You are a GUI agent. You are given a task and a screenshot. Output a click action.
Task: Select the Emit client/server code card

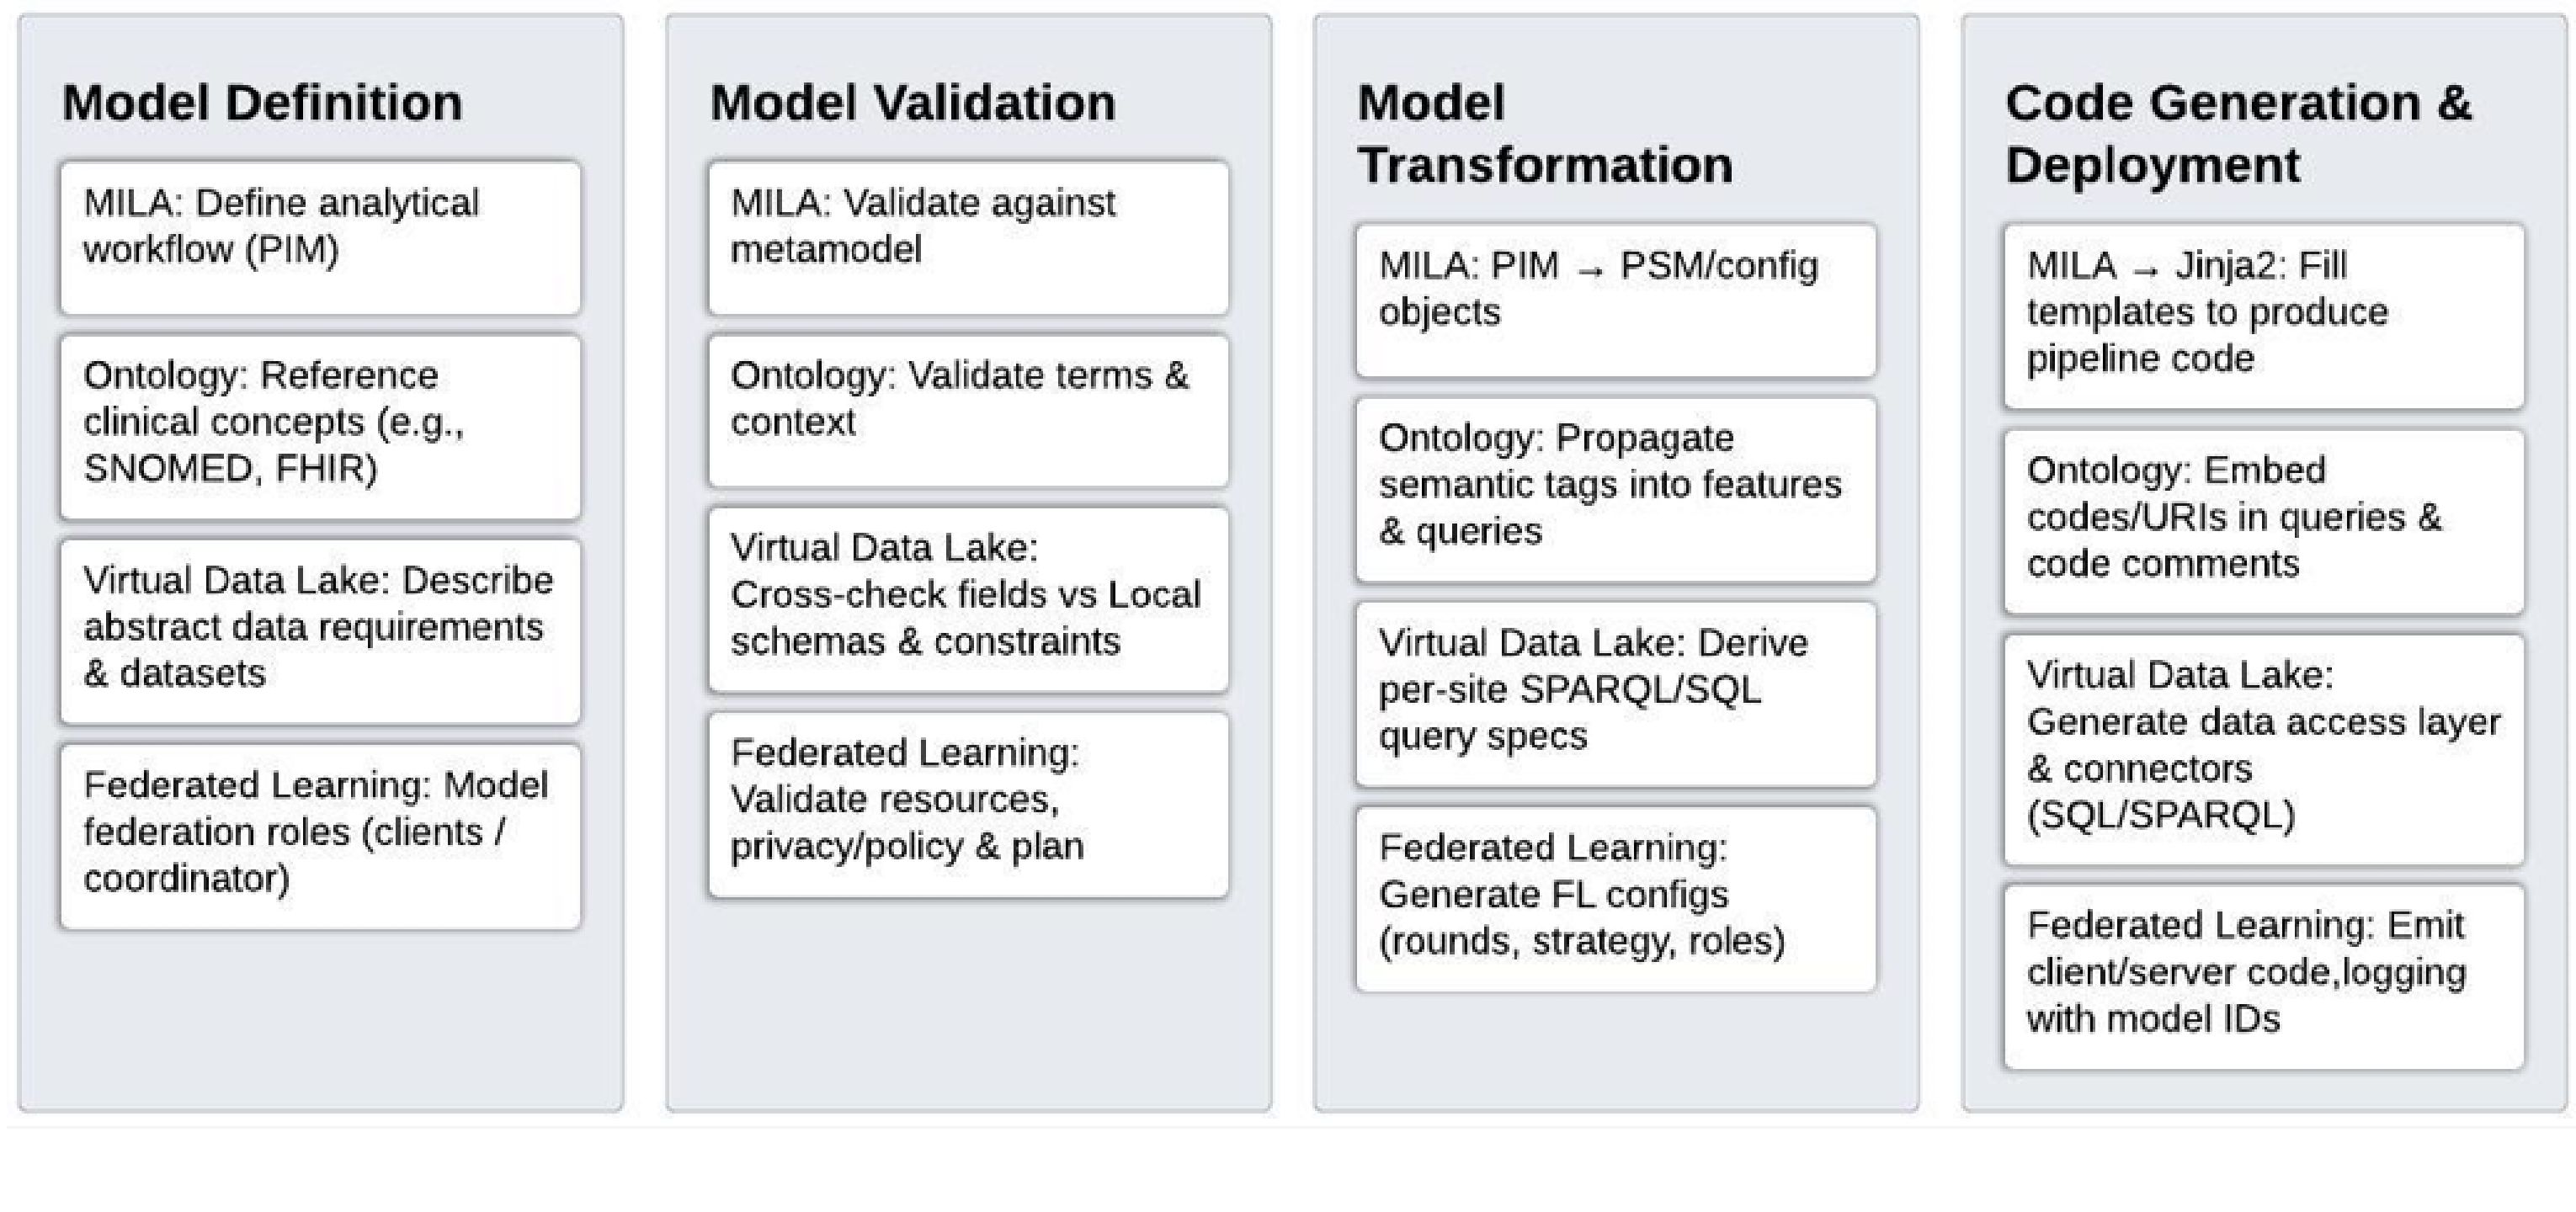[x=2263, y=976]
